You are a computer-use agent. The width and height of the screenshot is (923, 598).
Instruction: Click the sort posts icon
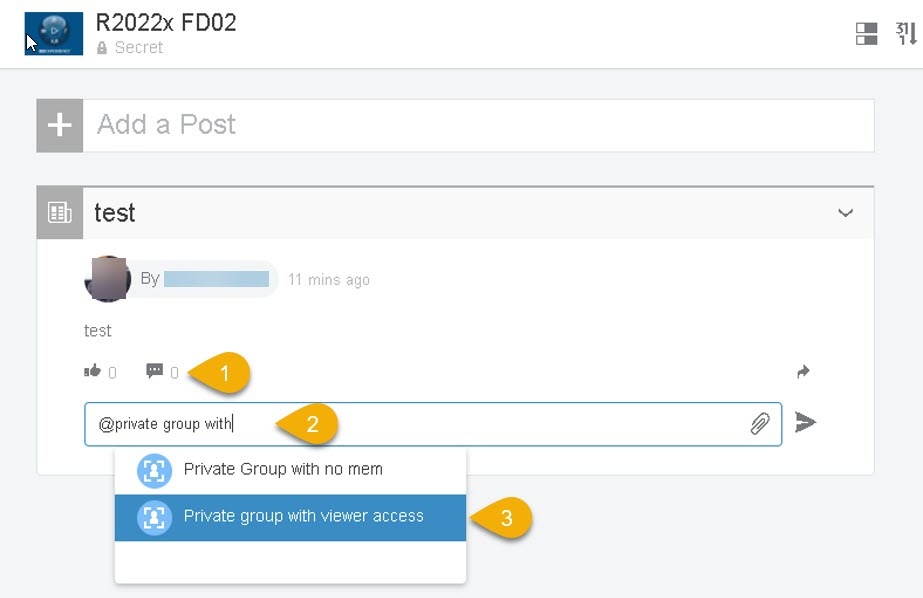coord(906,34)
